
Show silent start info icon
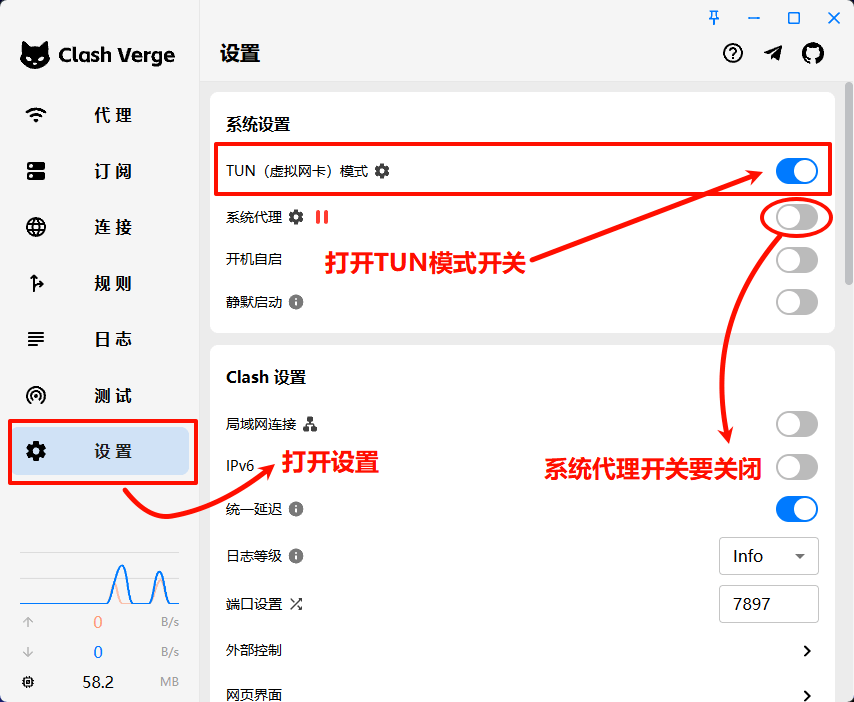(x=296, y=302)
